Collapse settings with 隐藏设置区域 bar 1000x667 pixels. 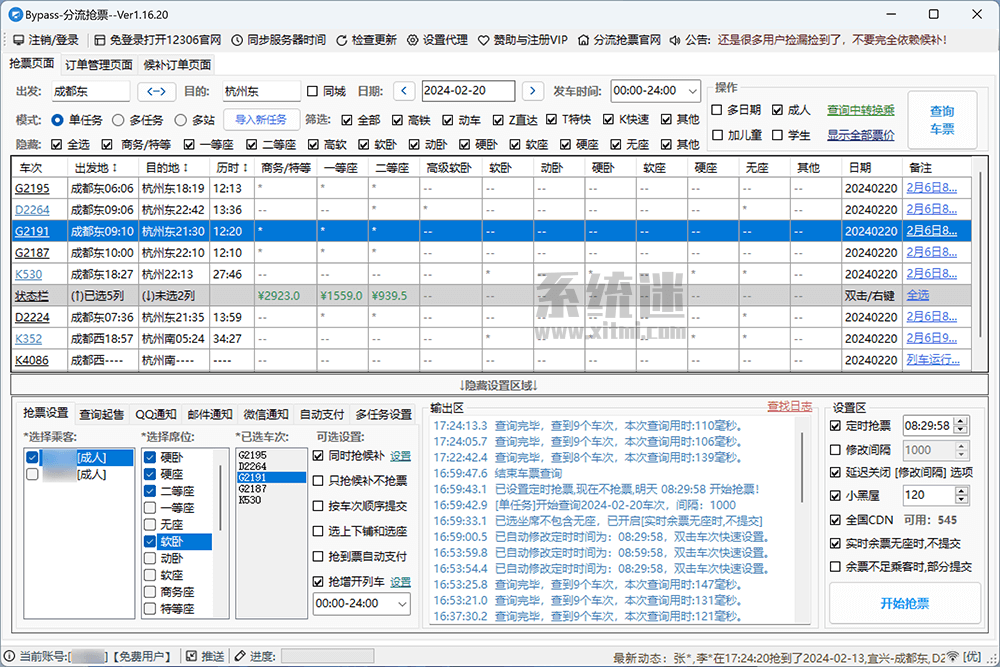click(x=499, y=385)
